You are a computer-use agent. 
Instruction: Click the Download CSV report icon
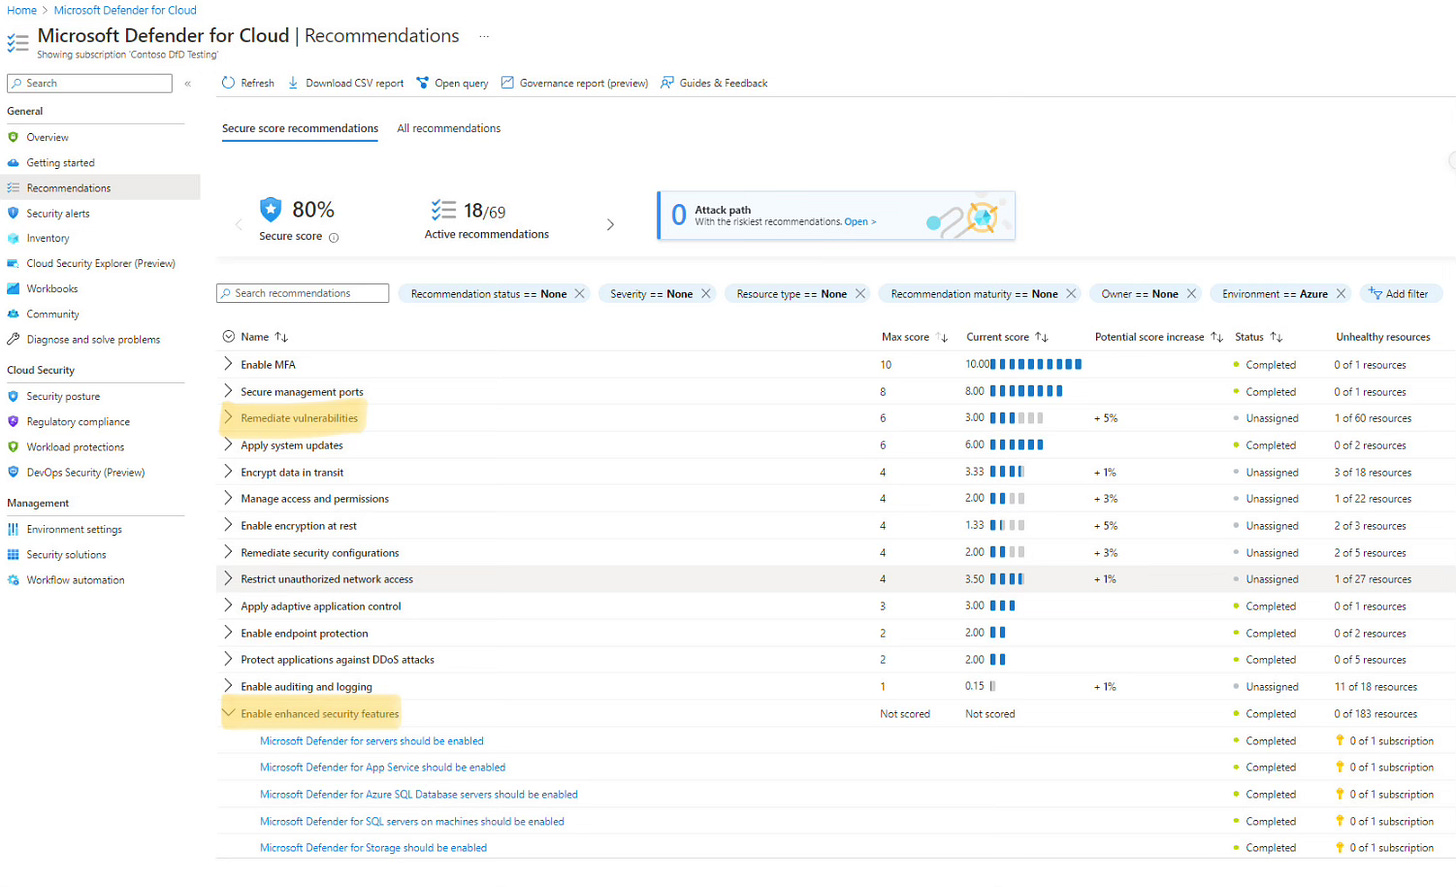(293, 83)
